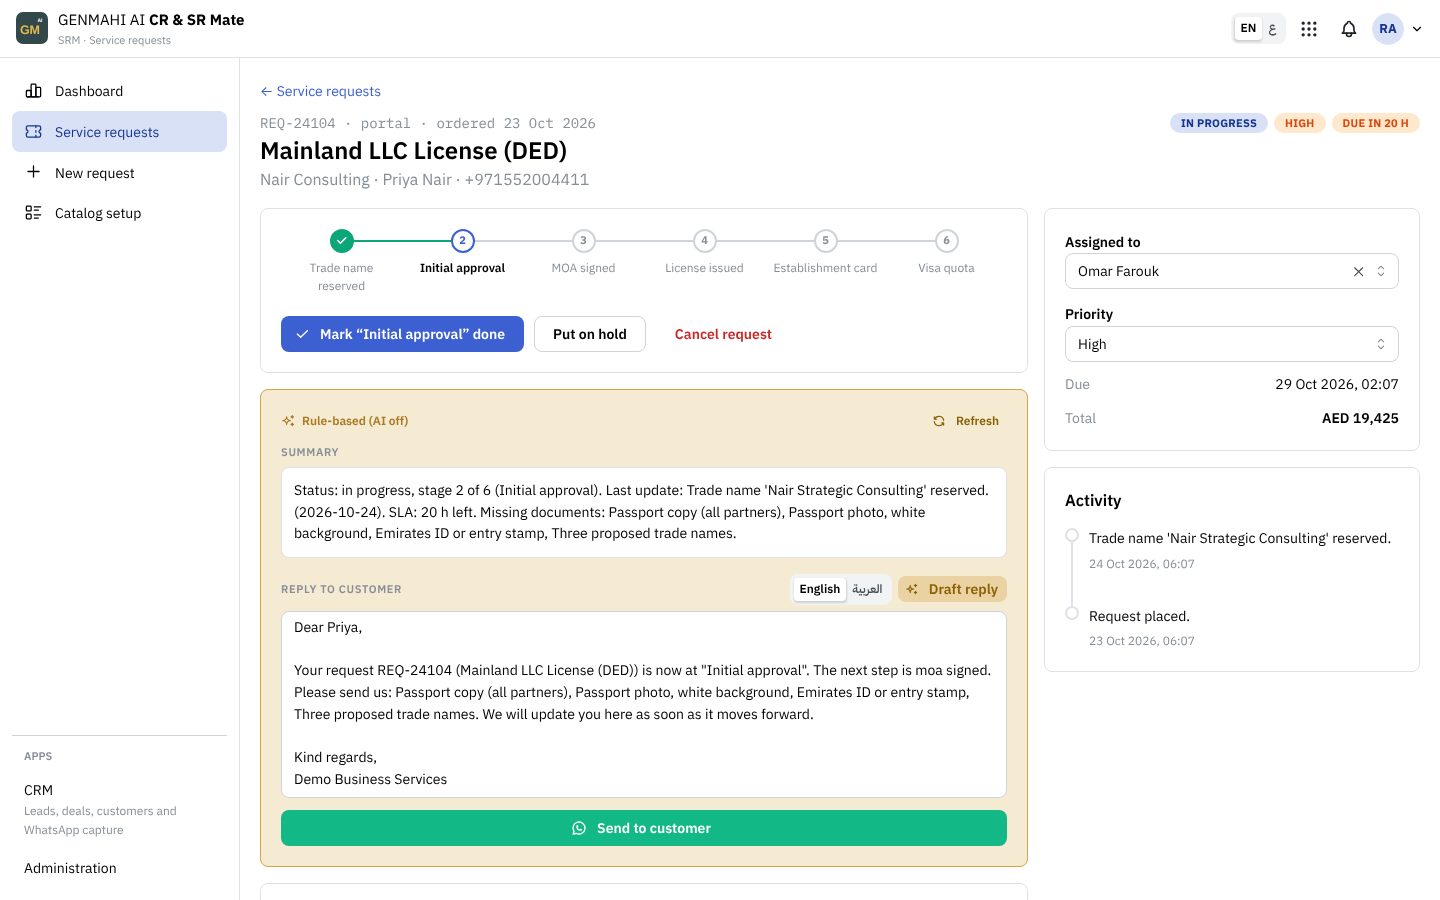The image size is (1440, 900).
Task: Switch interface language to EN
Action: pos(1248,29)
